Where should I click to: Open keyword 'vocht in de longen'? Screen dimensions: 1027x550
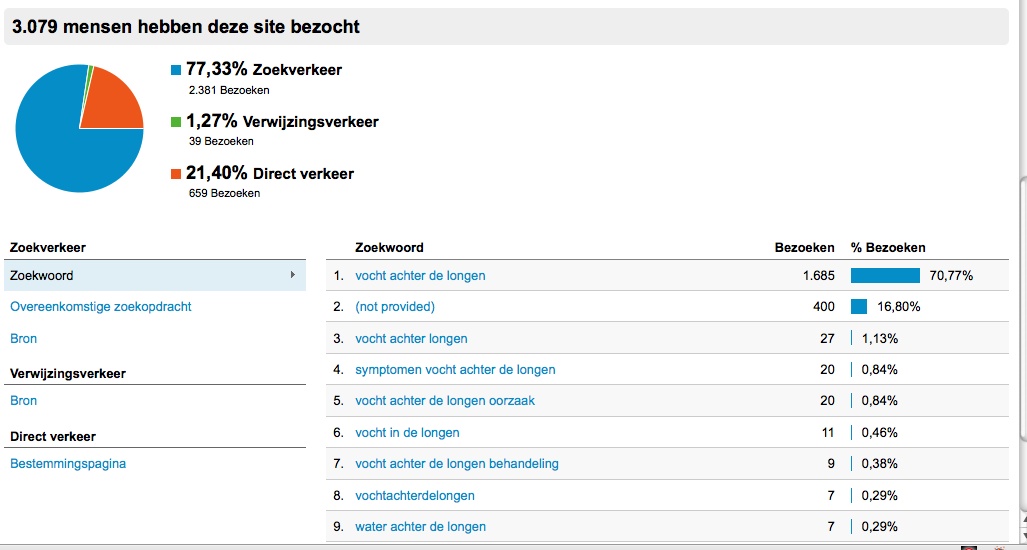point(407,433)
